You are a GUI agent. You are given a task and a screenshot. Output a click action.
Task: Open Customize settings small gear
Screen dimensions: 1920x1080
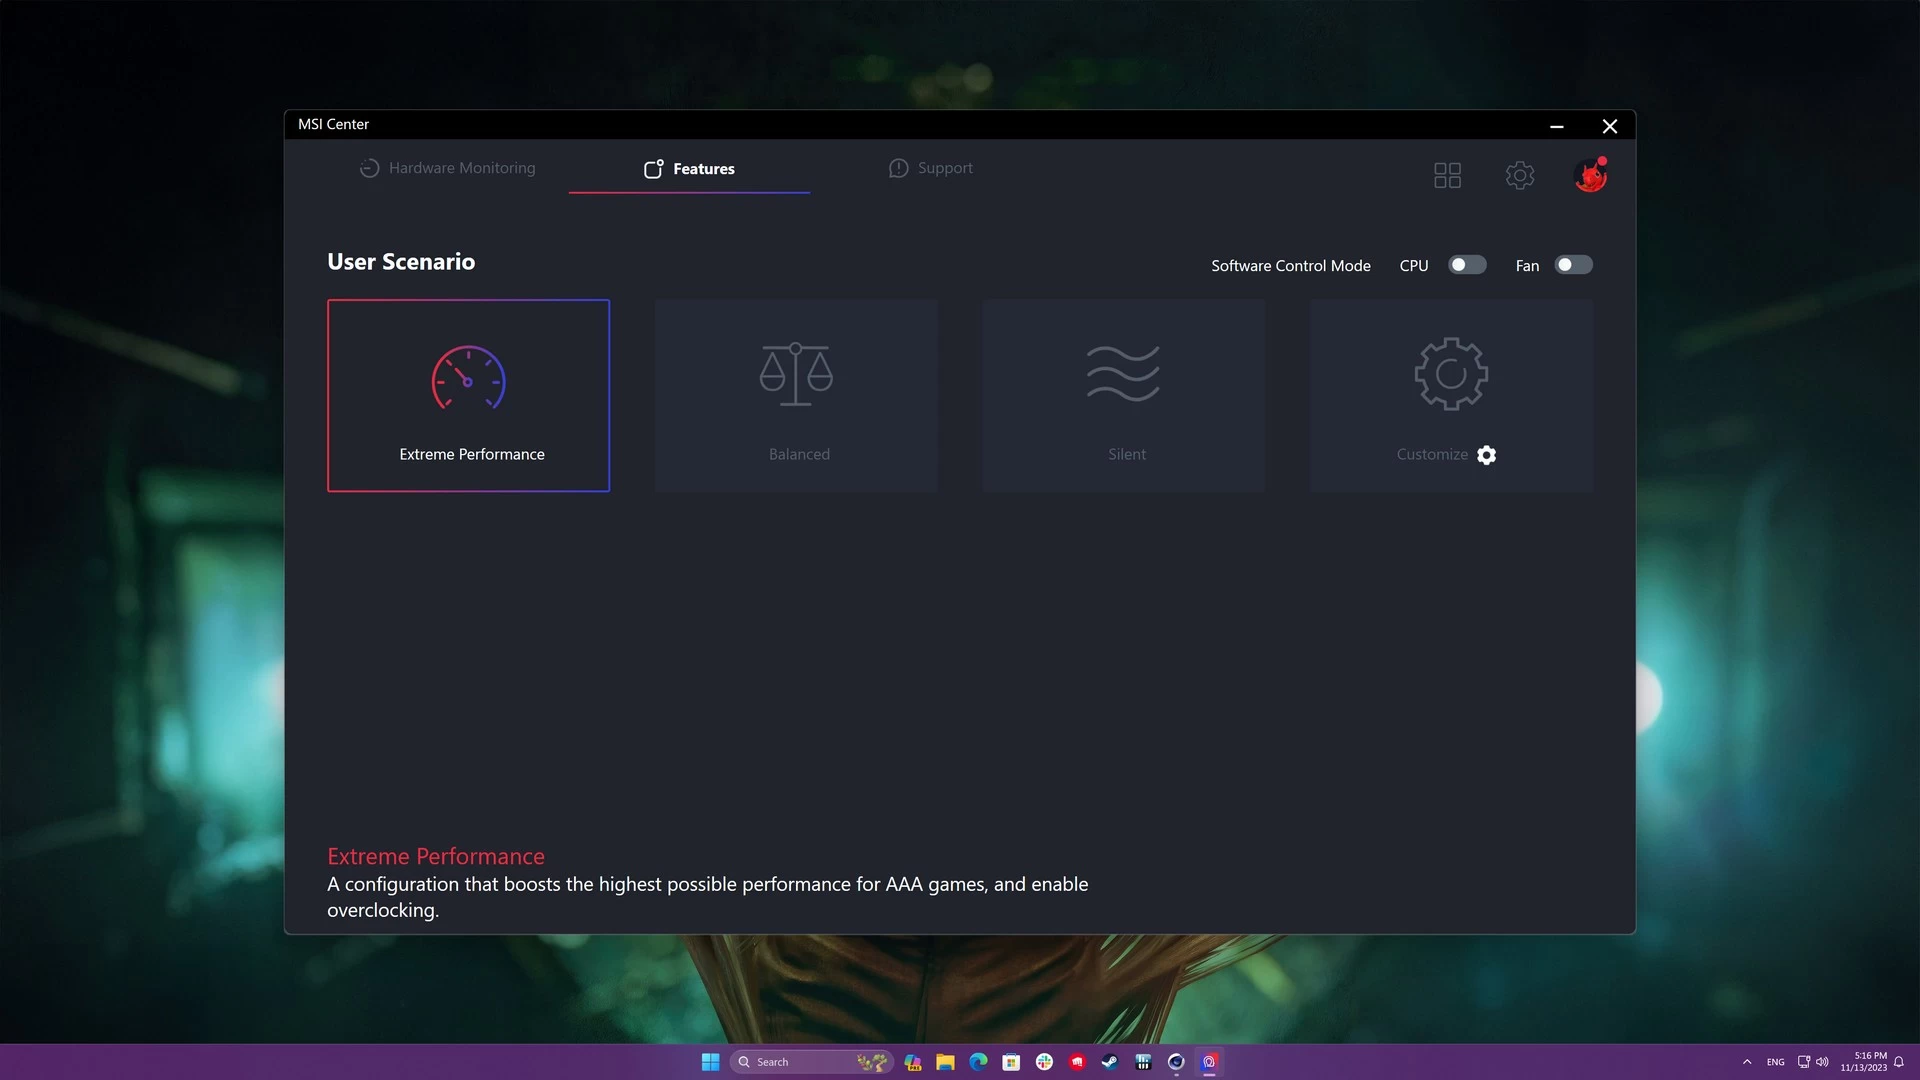point(1487,455)
